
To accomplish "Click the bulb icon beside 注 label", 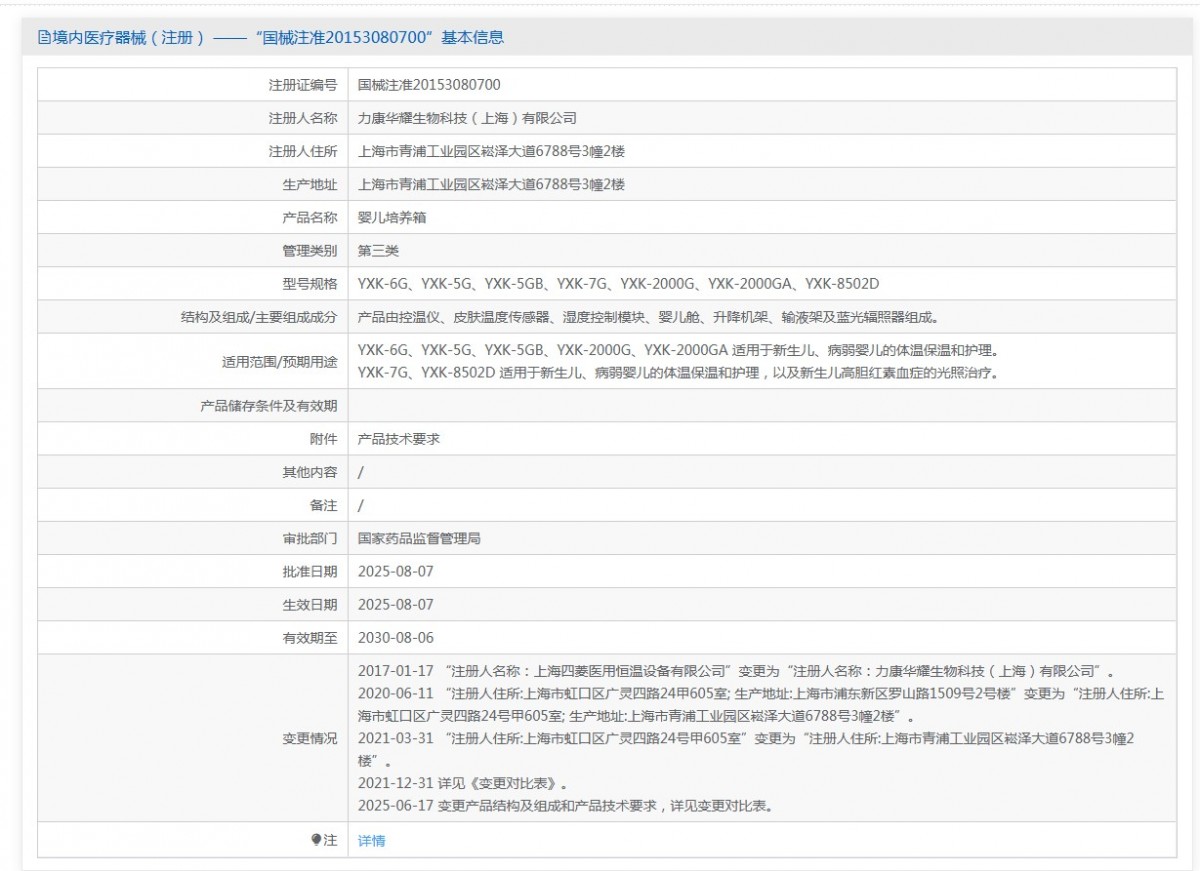I will (x=316, y=840).
